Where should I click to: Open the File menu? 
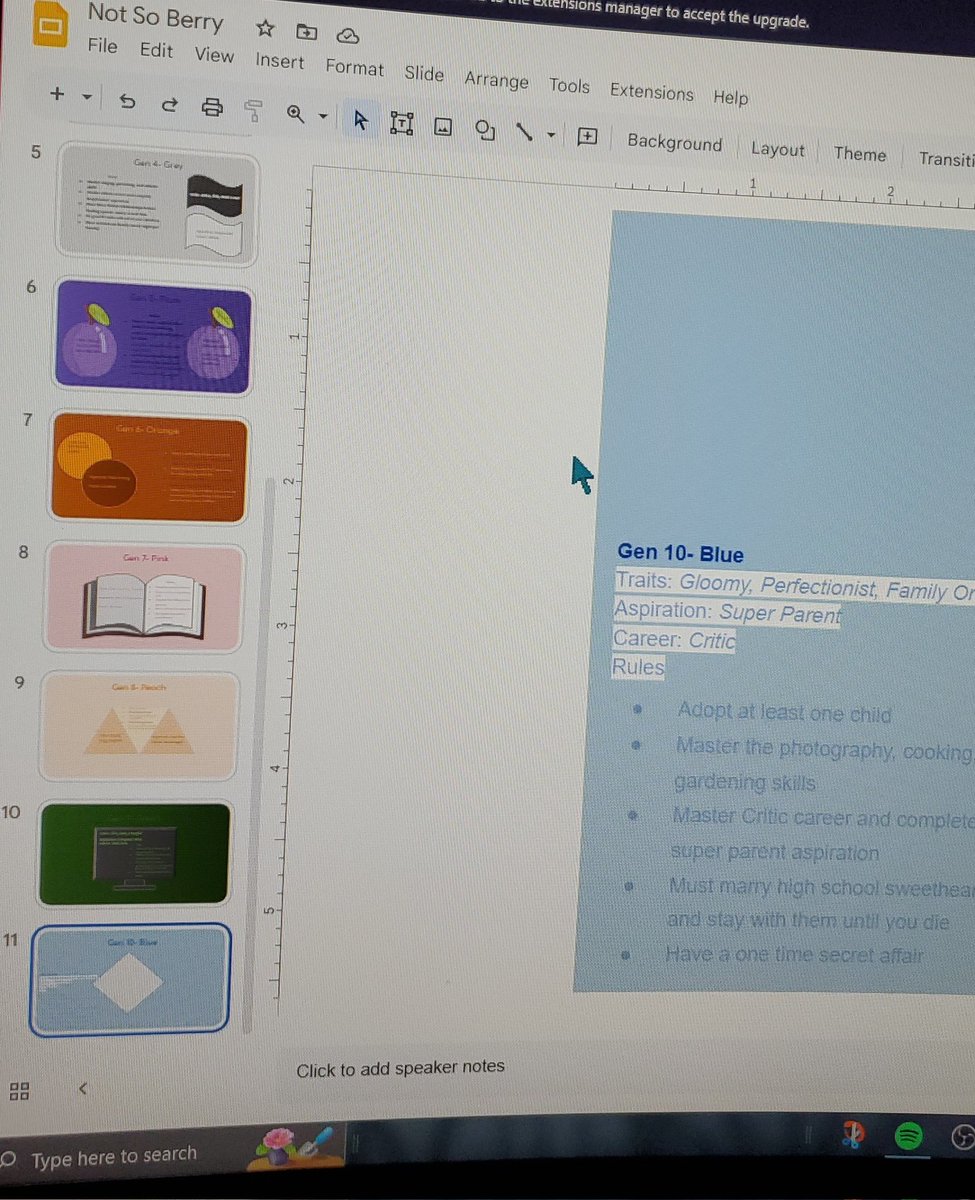(102, 46)
